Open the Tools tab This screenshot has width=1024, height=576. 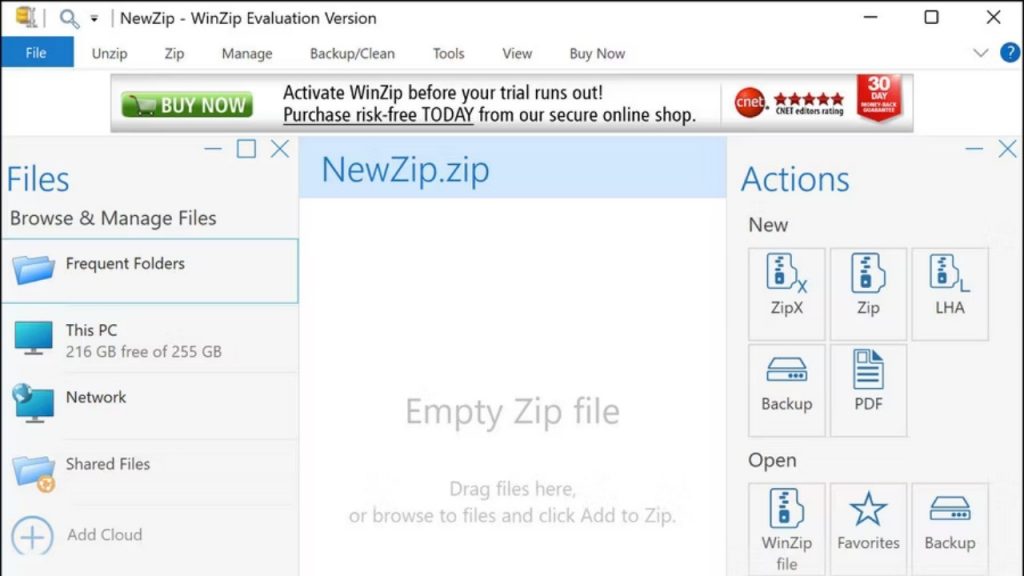(x=448, y=54)
